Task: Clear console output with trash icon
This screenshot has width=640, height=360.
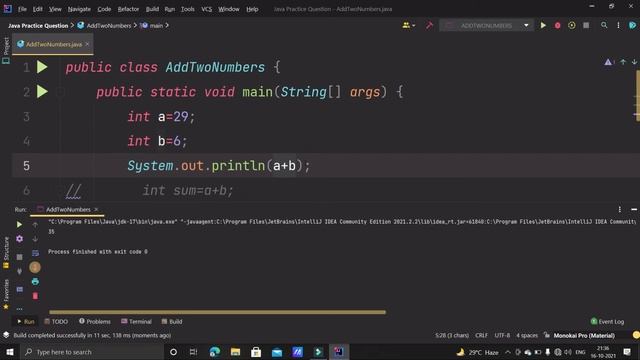Action: coord(35,296)
